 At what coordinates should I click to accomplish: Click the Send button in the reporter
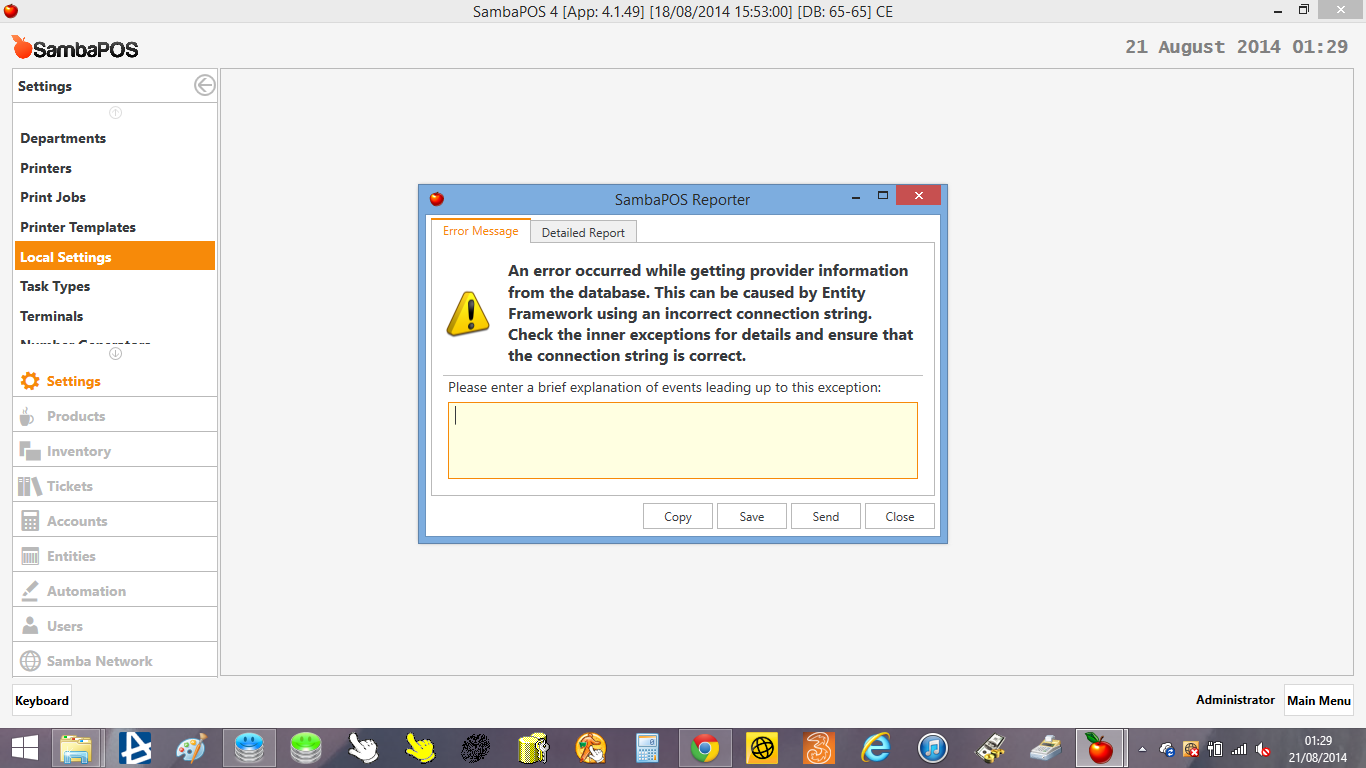[x=826, y=516]
